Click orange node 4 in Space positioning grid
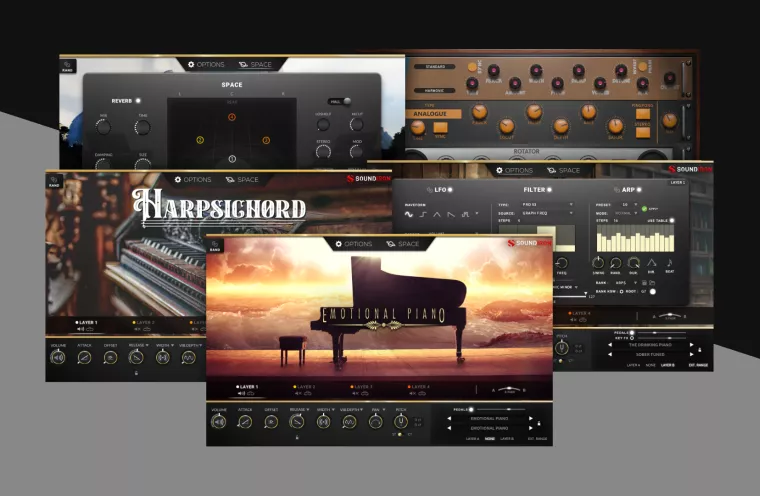The width and height of the screenshot is (760, 496). tap(232, 117)
